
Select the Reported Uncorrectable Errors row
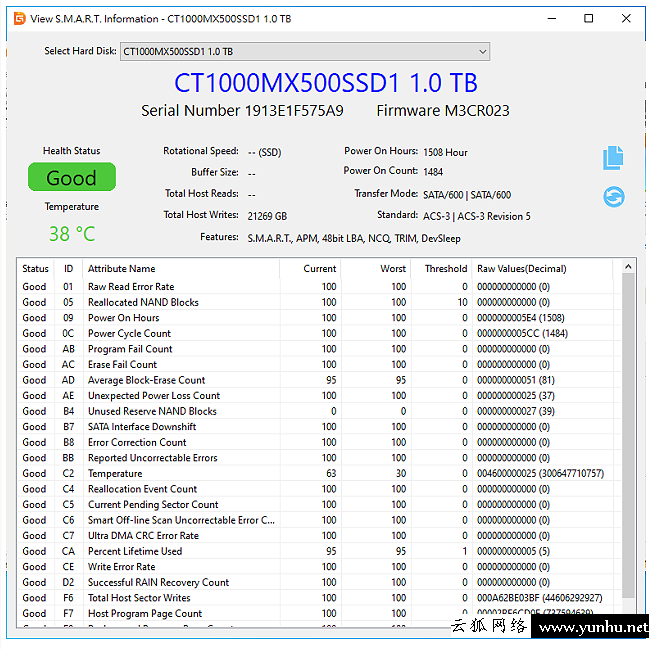[319, 458]
